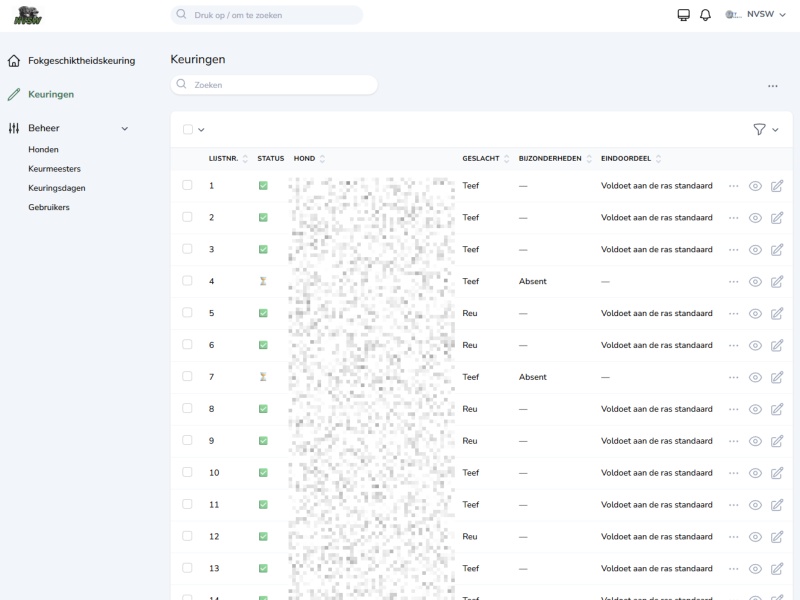Tick the checkbox for row 3

click(187, 249)
